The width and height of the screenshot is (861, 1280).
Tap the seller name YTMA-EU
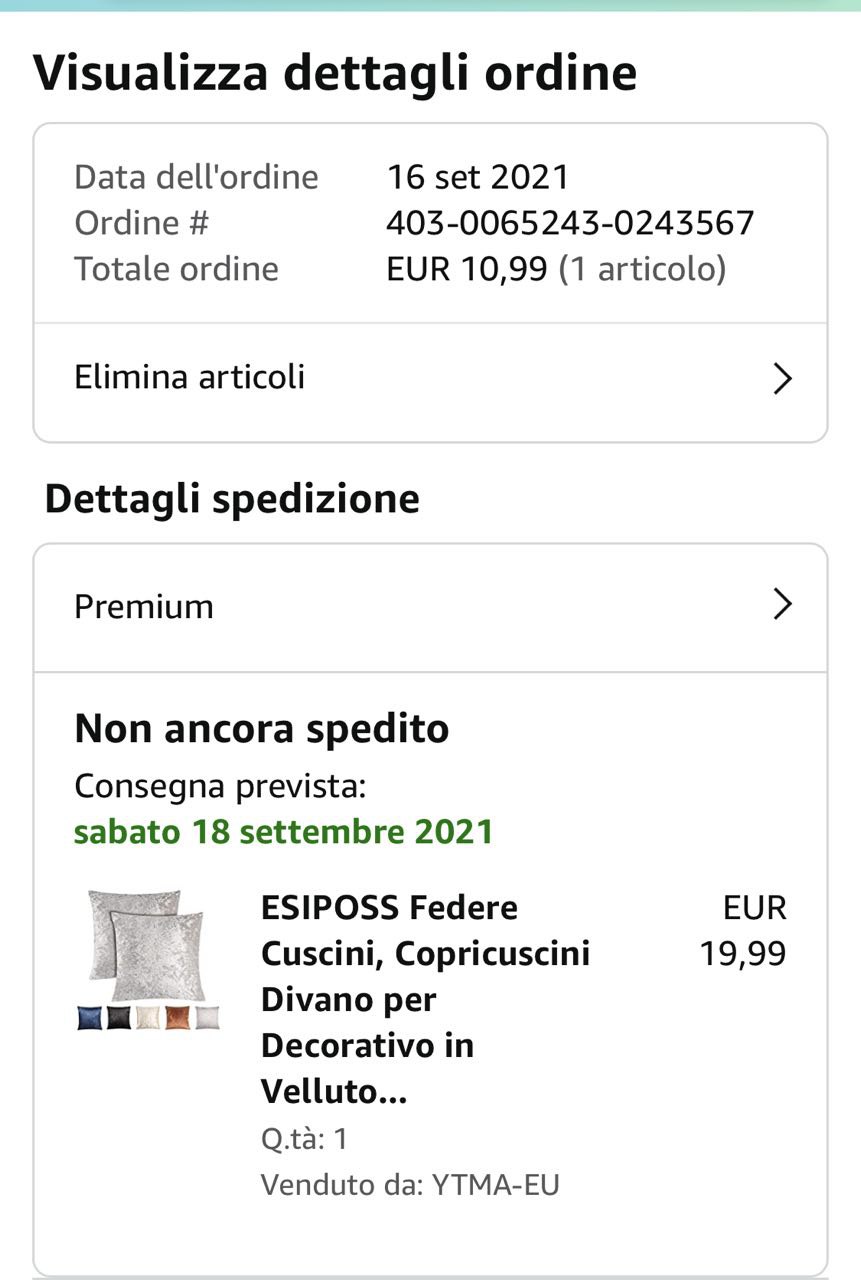click(495, 1185)
